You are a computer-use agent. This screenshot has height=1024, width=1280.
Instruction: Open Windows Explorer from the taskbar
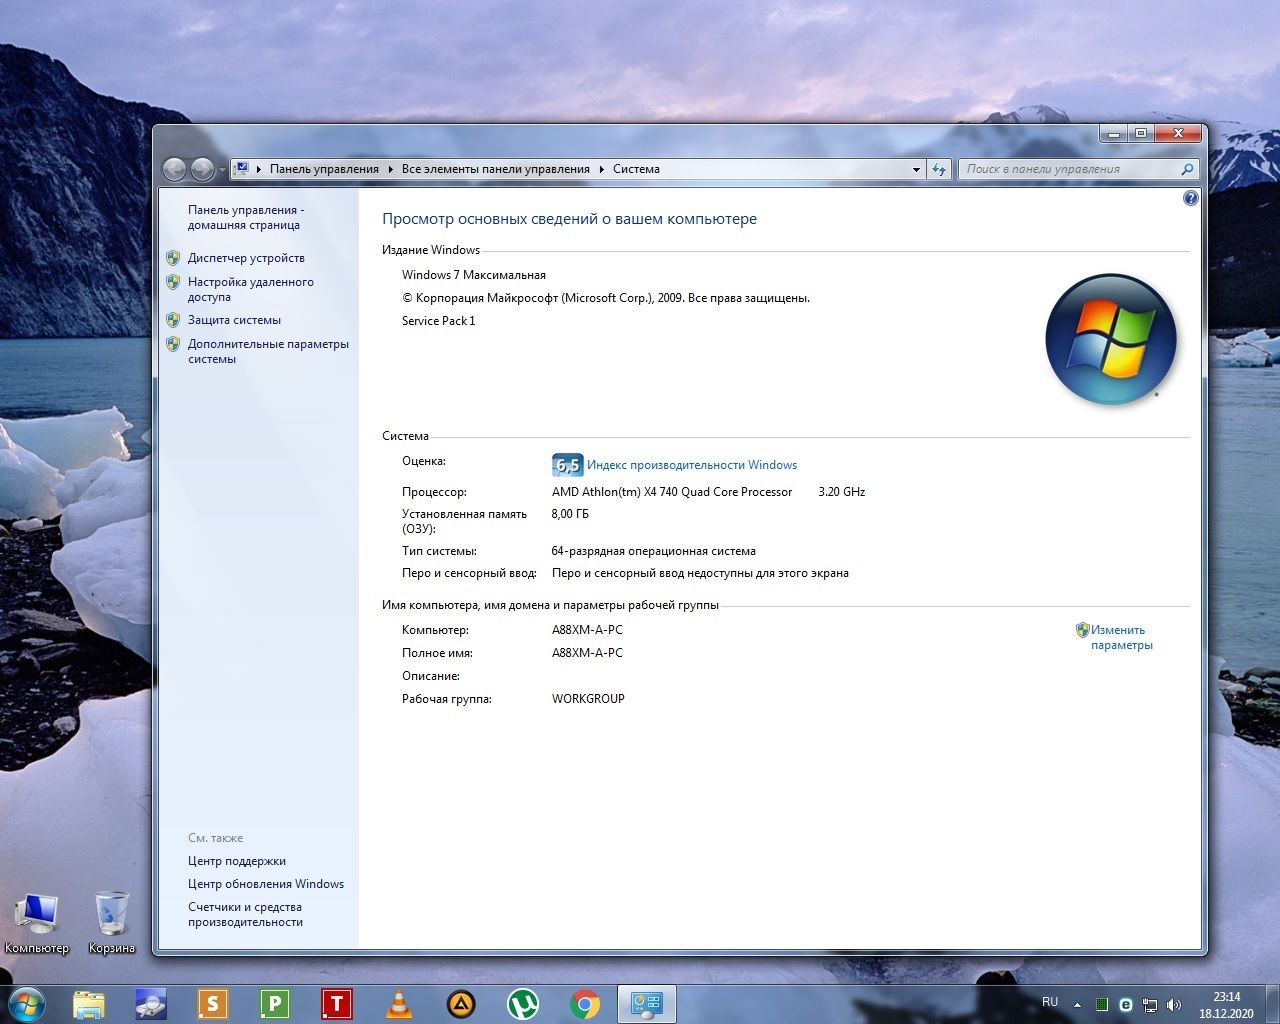point(89,1004)
